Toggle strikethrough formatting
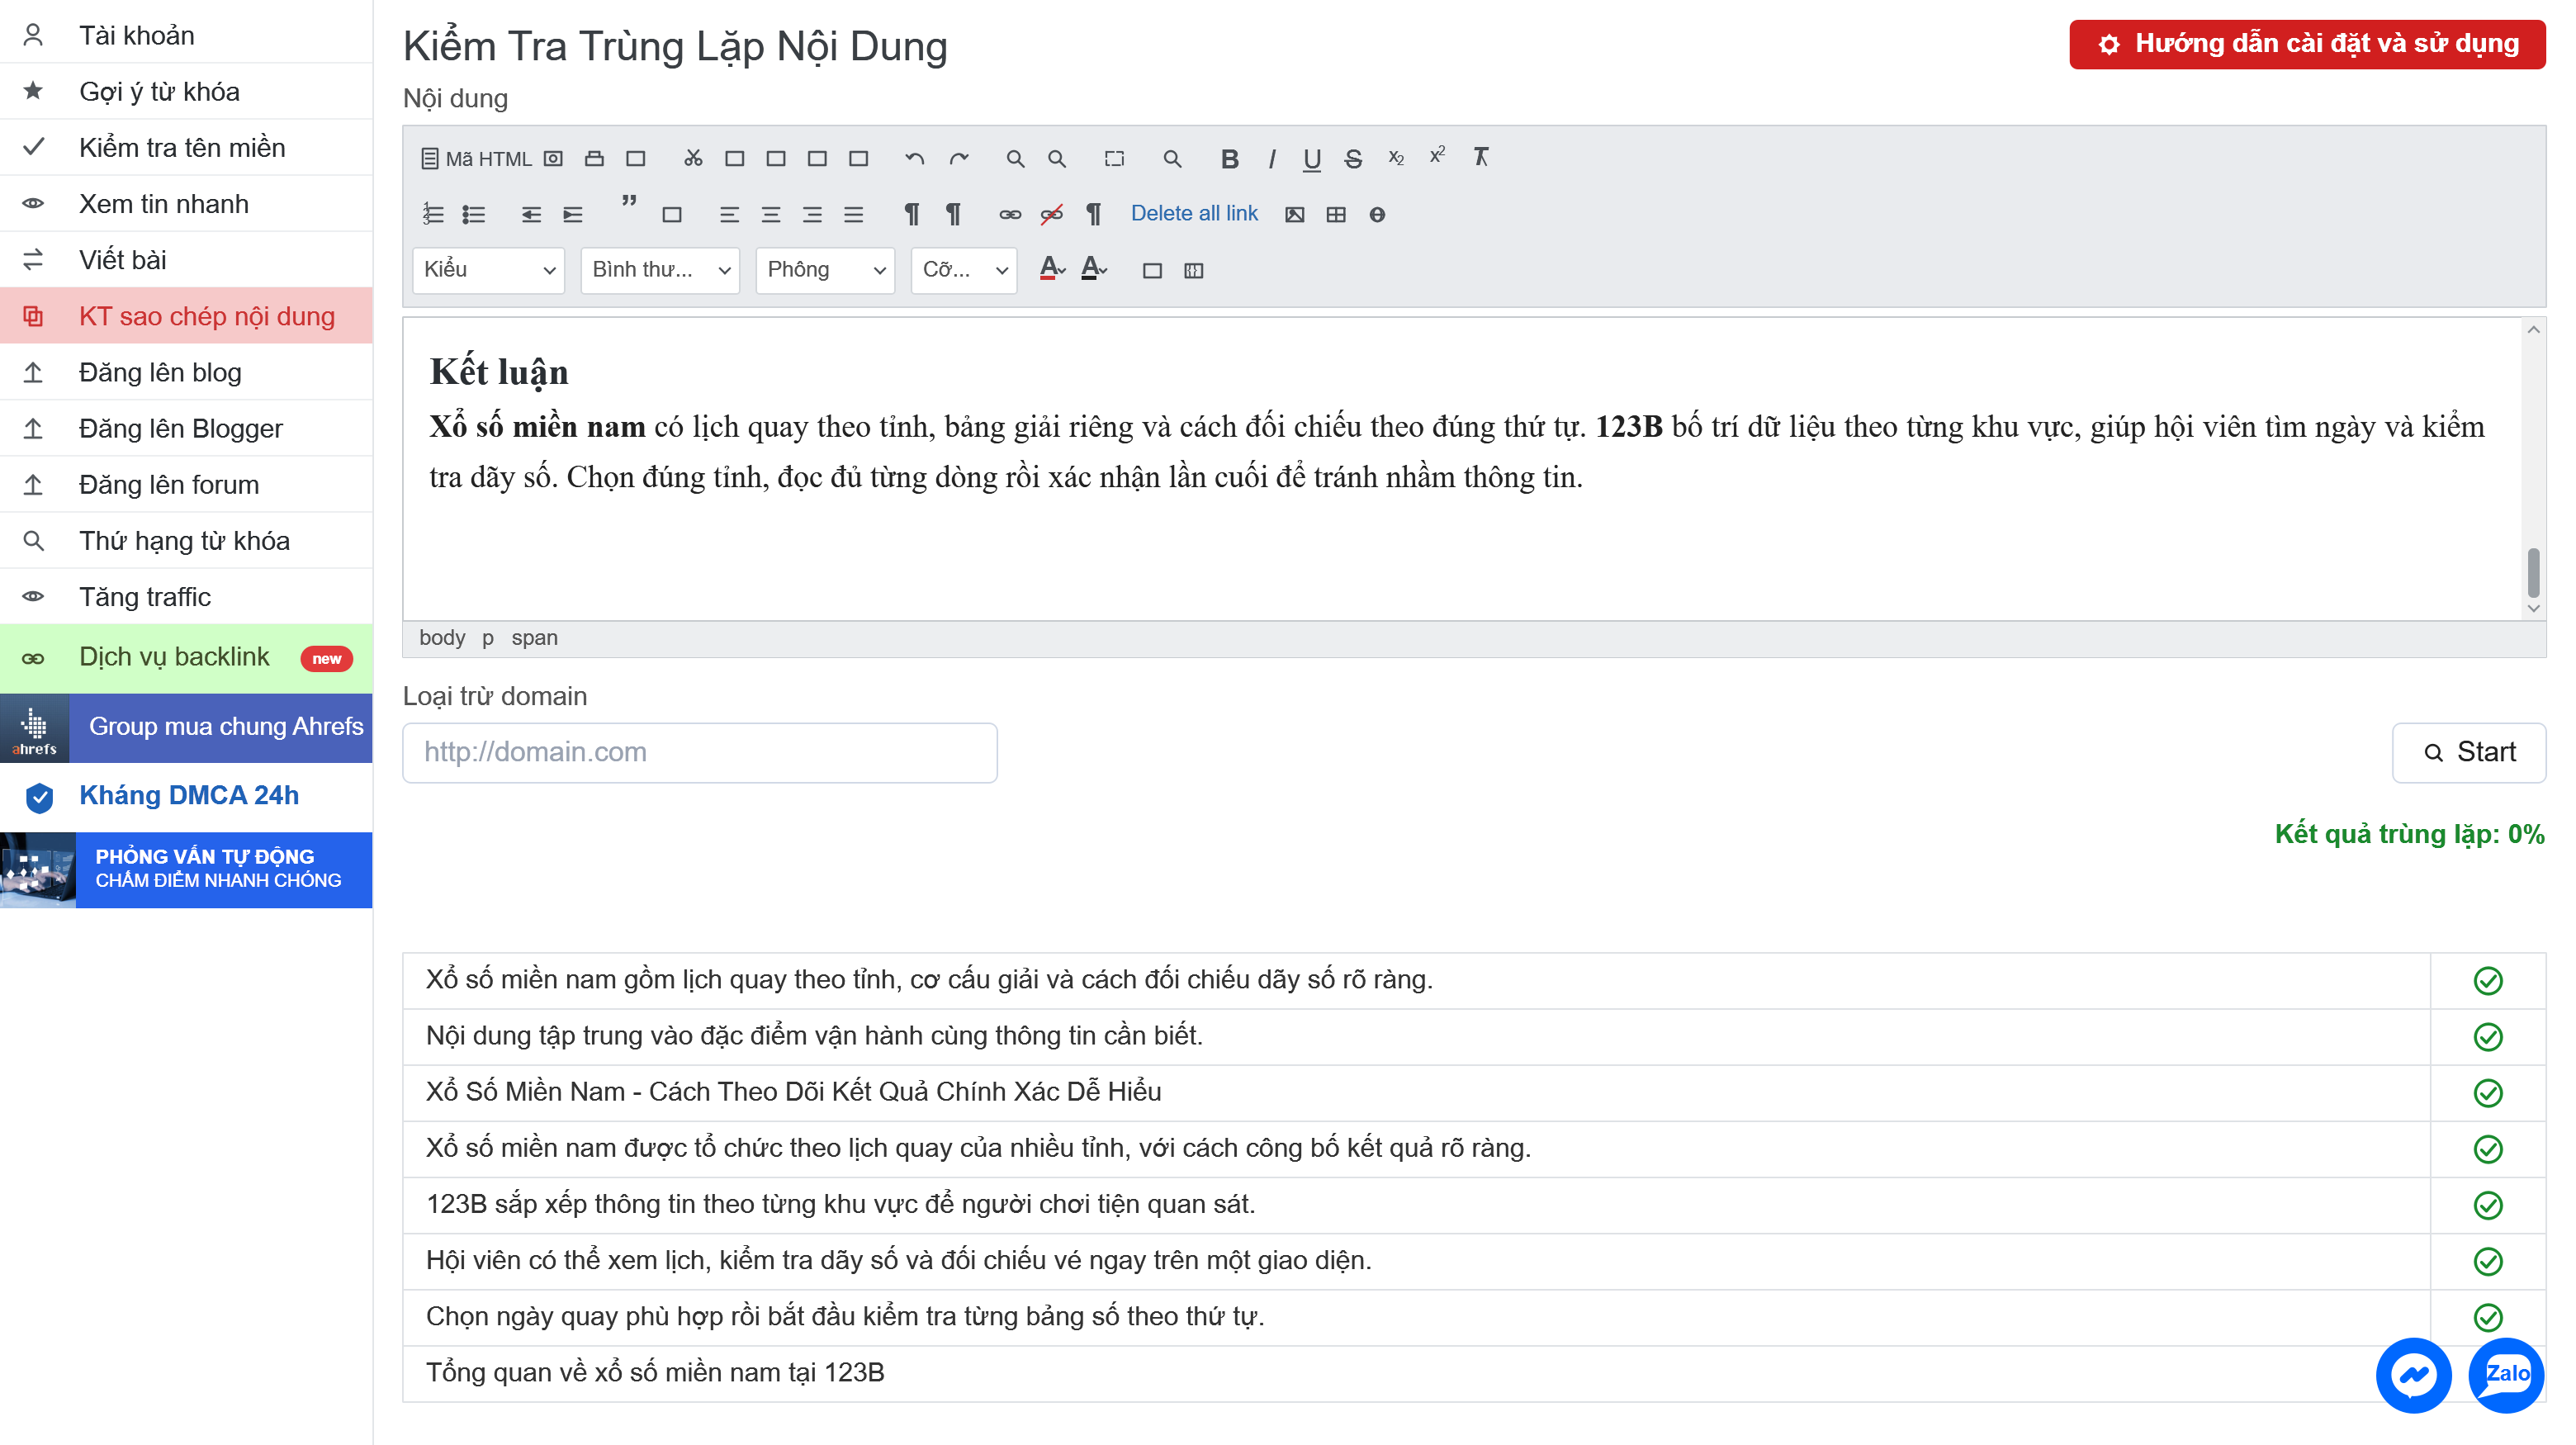This screenshot has height=1445, width=2576. 1353,158
